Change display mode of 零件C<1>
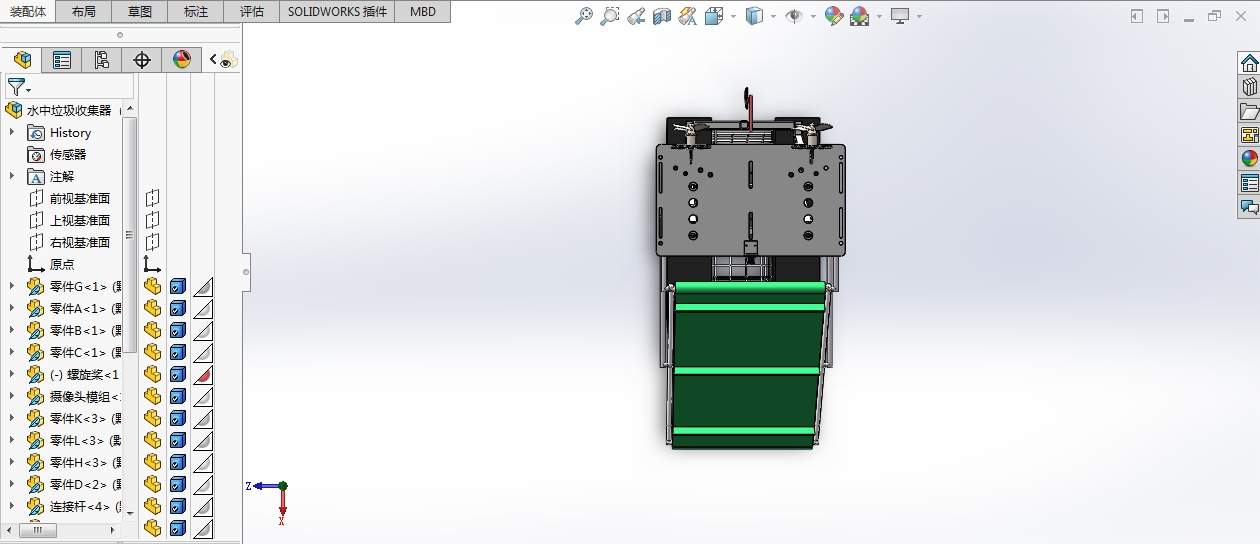Screen dimensions: 1260x544 [x=177, y=352]
